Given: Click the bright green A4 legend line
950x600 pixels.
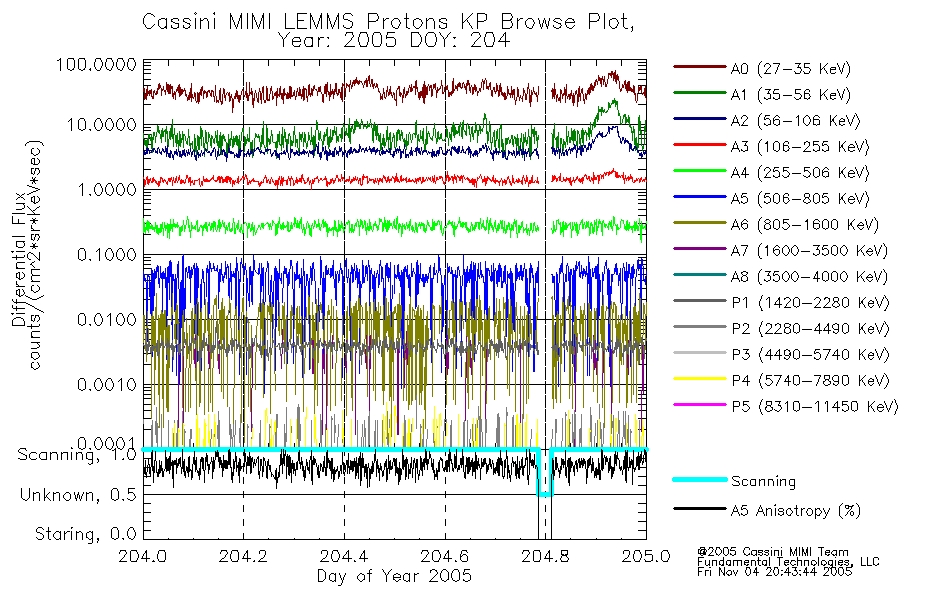Looking at the screenshot, I should pyautogui.click(x=699, y=171).
